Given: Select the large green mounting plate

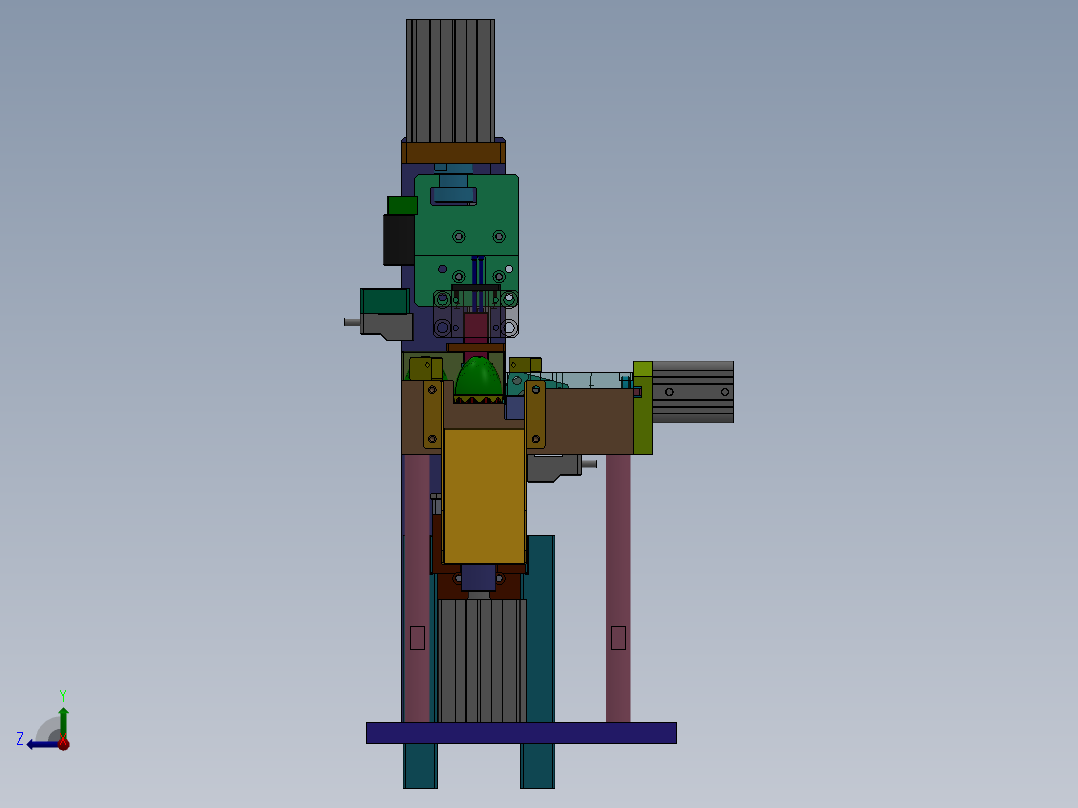Looking at the screenshot, I should coord(466,239).
